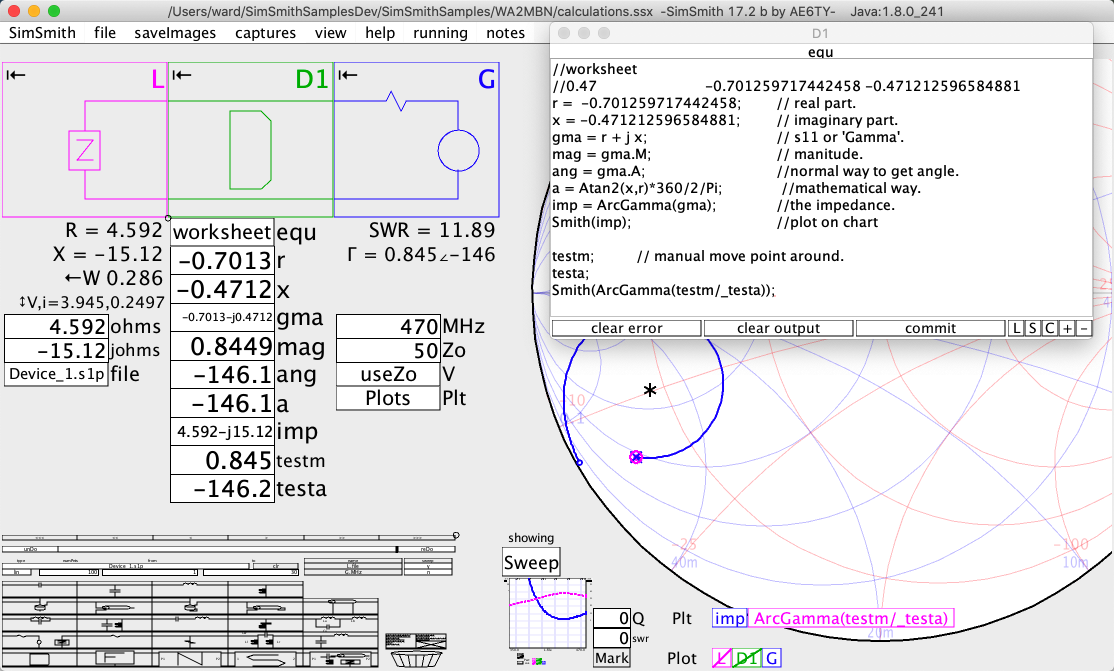Click the move-left arrow on block G
Viewport: 1114px width, 671px height.
click(347, 75)
